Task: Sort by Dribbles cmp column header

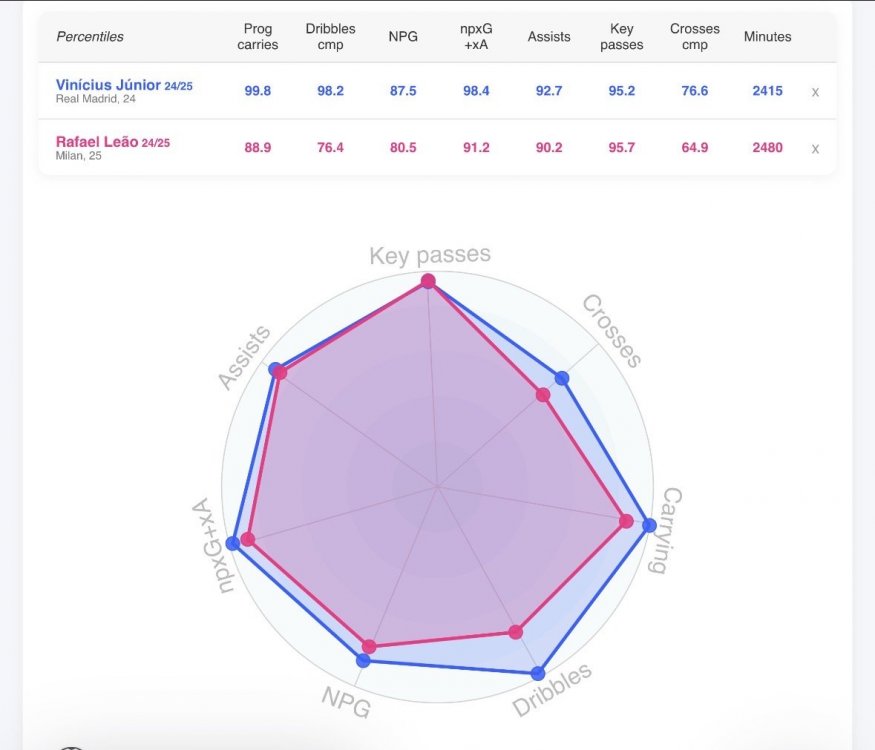Action: pyautogui.click(x=330, y=37)
